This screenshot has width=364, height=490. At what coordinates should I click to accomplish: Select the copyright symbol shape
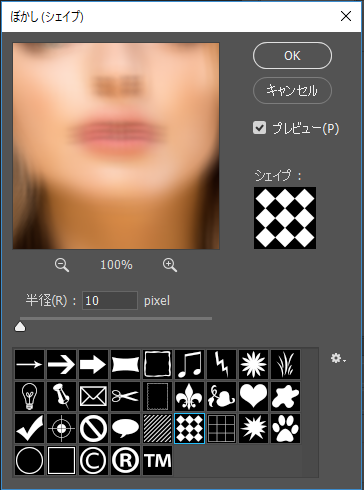point(93,460)
